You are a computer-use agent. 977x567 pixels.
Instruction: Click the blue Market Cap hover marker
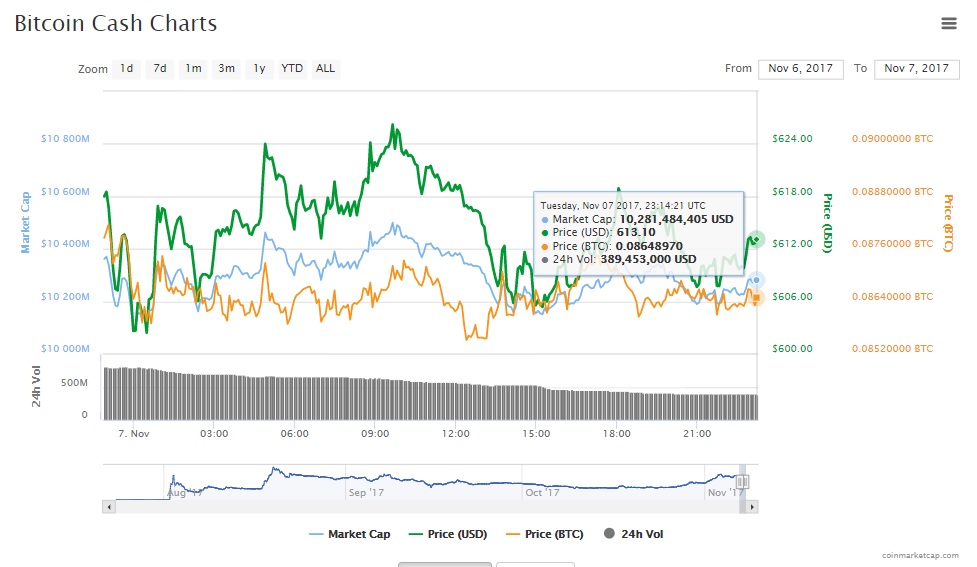(x=756, y=280)
